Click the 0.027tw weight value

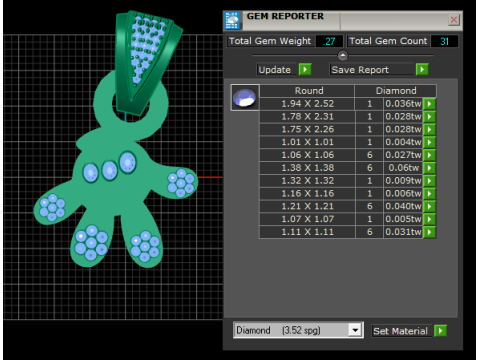(x=403, y=155)
